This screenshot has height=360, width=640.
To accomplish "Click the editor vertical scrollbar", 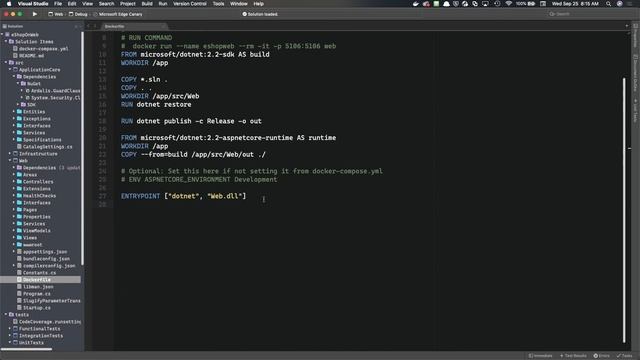I will click(624, 210).
